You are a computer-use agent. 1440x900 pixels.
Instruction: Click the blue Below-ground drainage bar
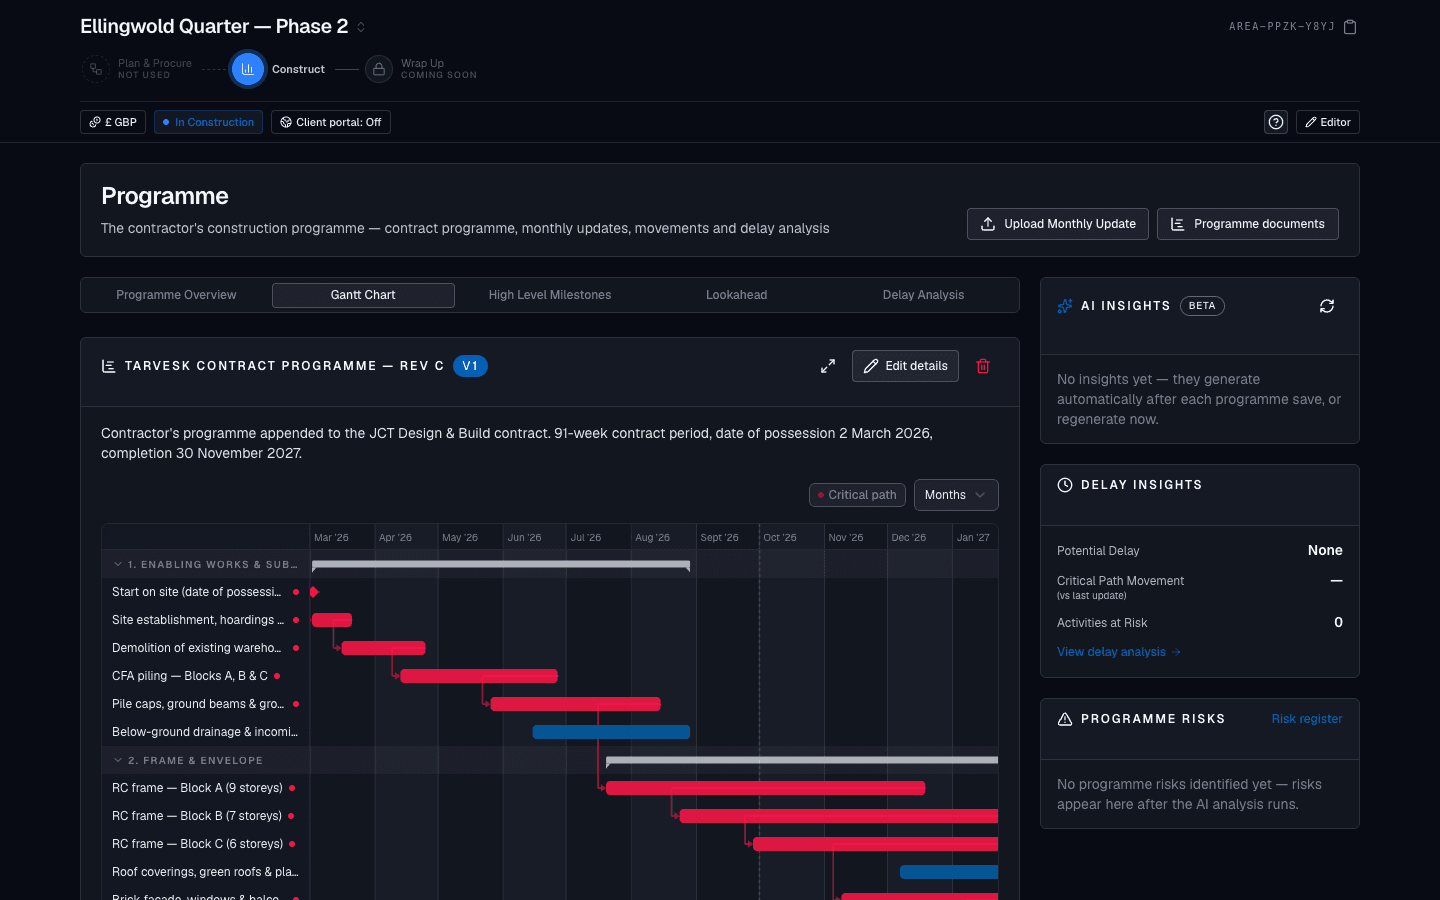pyautogui.click(x=611, y=732)
